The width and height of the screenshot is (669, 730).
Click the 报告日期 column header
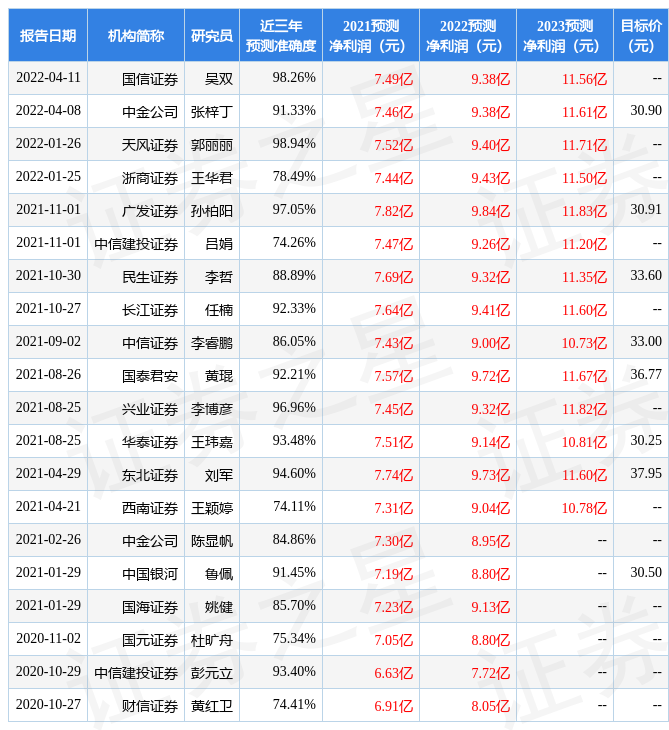tap(48, 35)
